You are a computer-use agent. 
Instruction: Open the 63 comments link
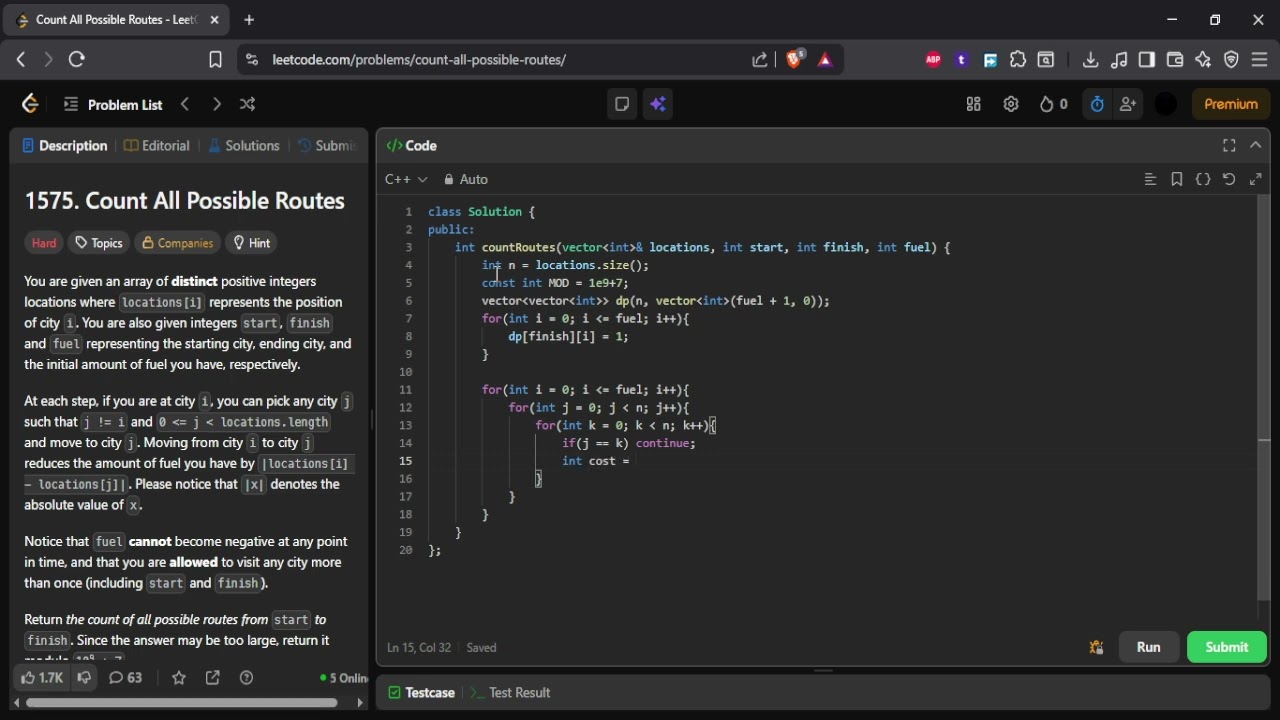(125, 677)
